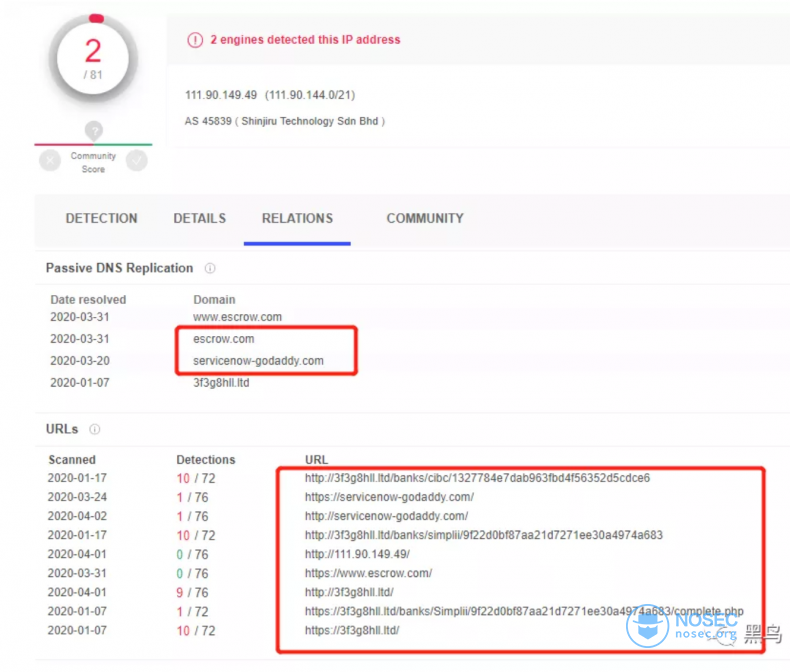Click the red alert icon beside detection message

[x=195, y=40]
